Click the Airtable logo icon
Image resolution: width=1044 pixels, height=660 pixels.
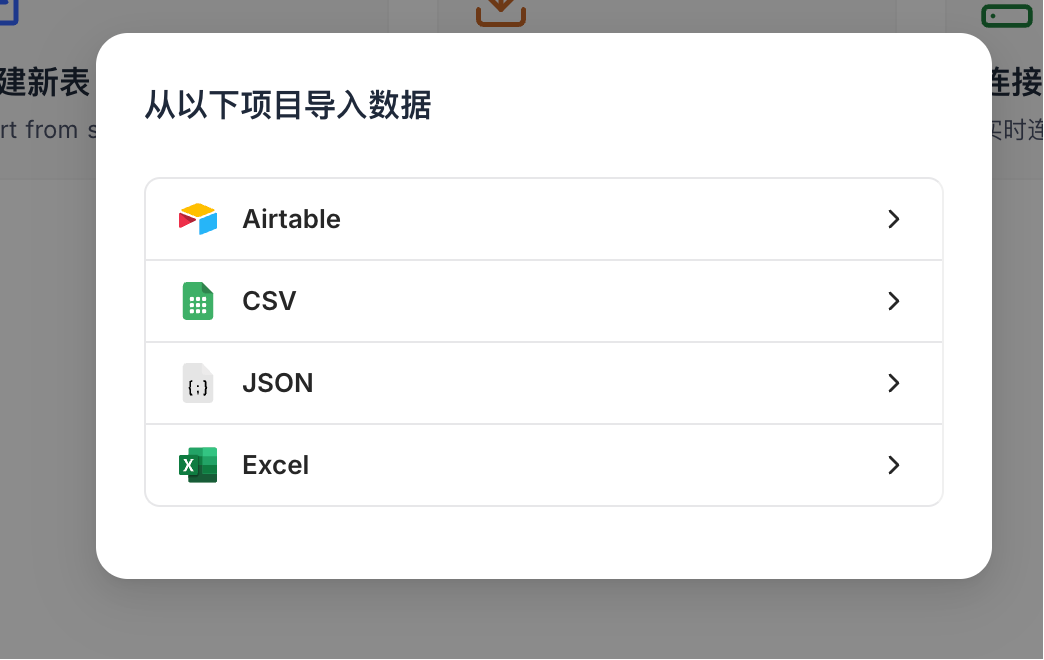198,218
